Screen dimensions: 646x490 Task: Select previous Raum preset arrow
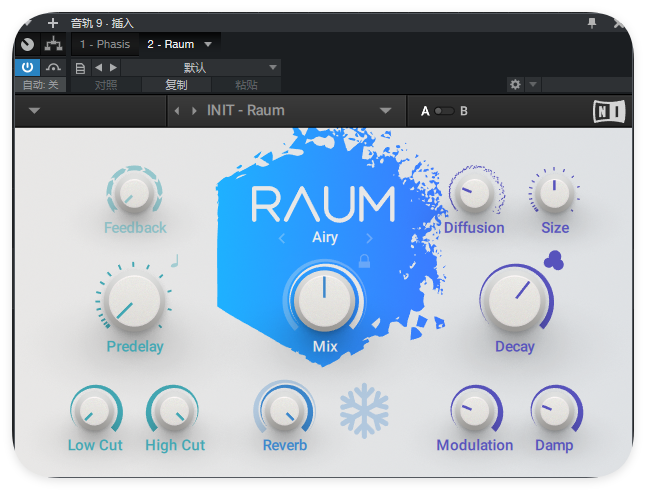(177, 111)
